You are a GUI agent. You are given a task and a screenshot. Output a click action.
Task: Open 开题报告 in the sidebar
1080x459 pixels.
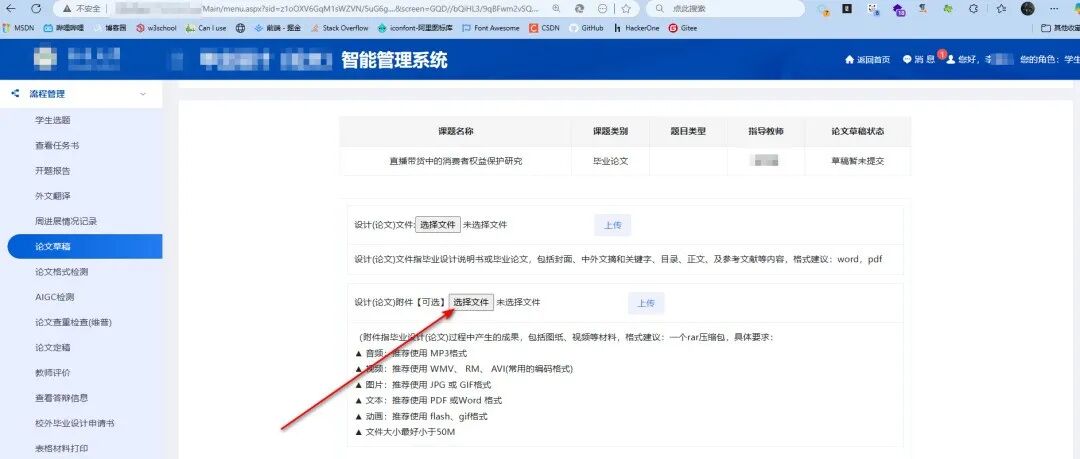(x=53, y=171)
